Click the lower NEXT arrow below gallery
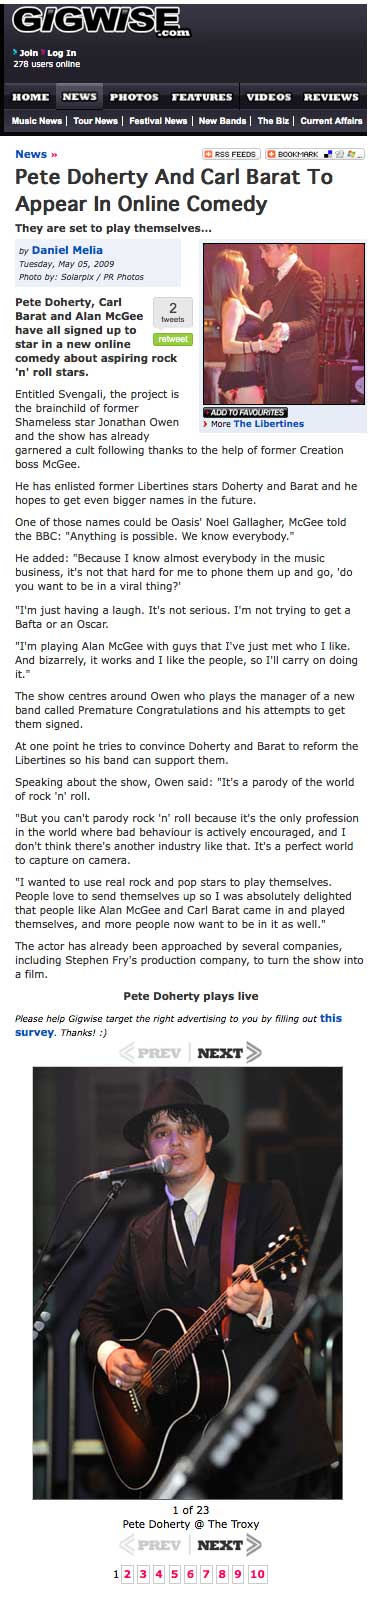The width and height of the screenshot is (377, 1611). tap(229, 1544)
